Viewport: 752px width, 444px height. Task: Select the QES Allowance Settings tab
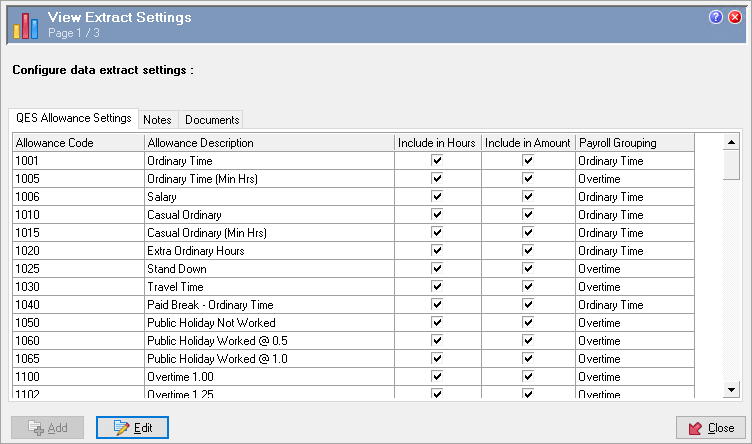tap(73, 118)
